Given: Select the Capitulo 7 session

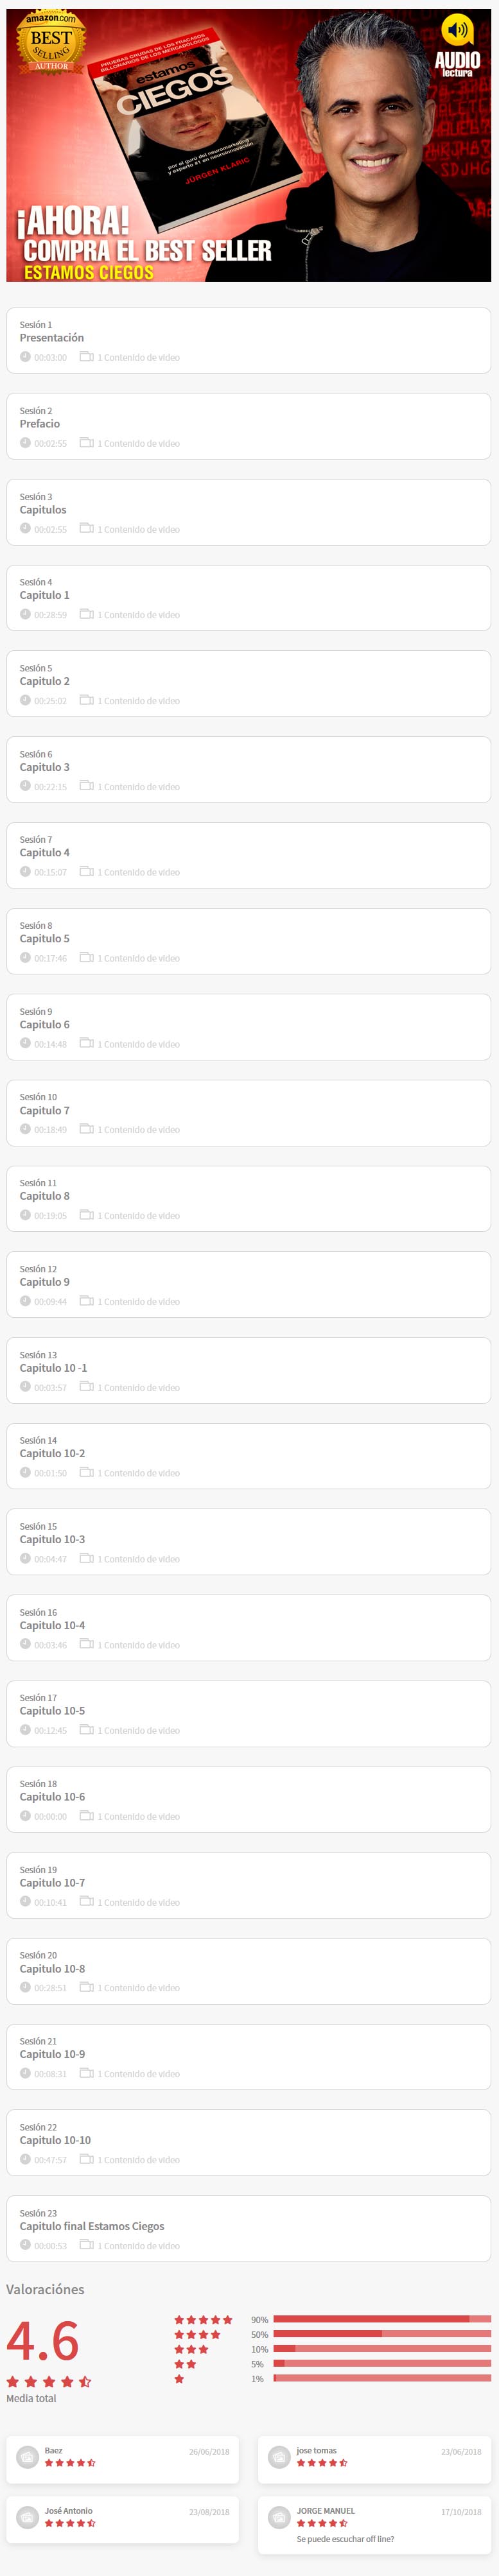Looking at the screenshot, I should tap(248, 1113).
